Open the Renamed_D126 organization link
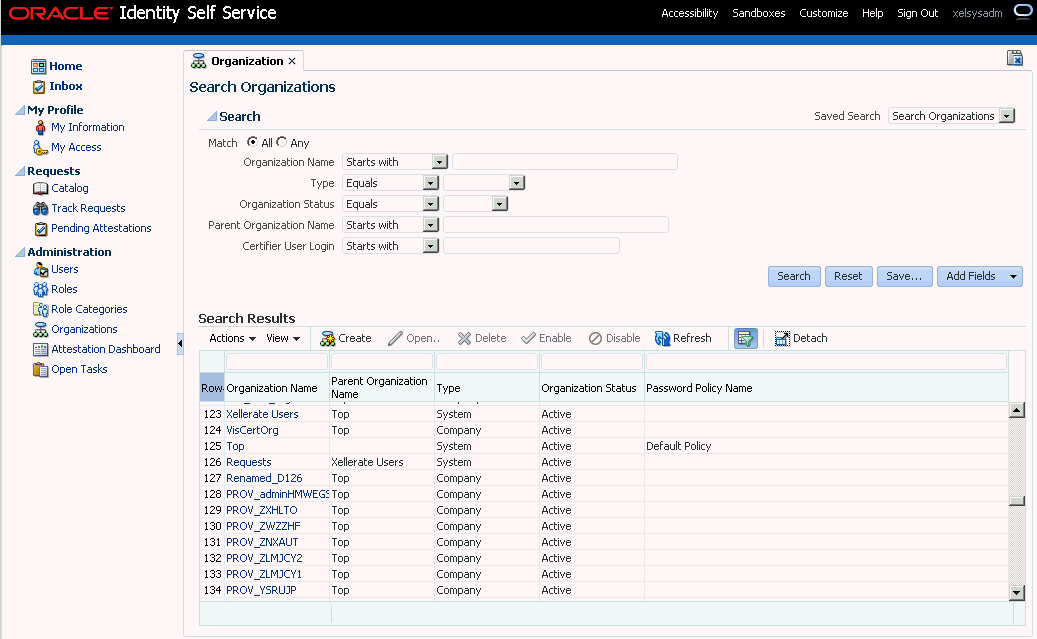 [x=264, y=478]
